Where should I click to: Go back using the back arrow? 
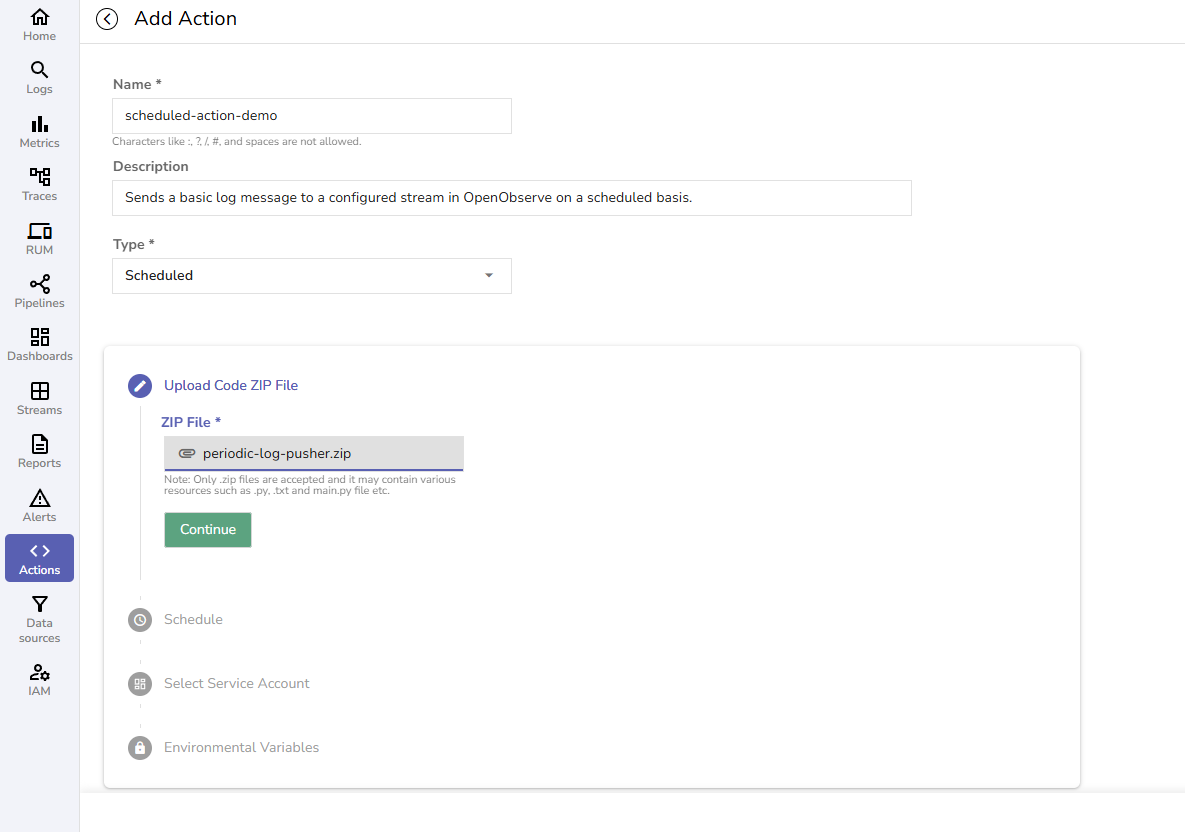coord(106,18)
